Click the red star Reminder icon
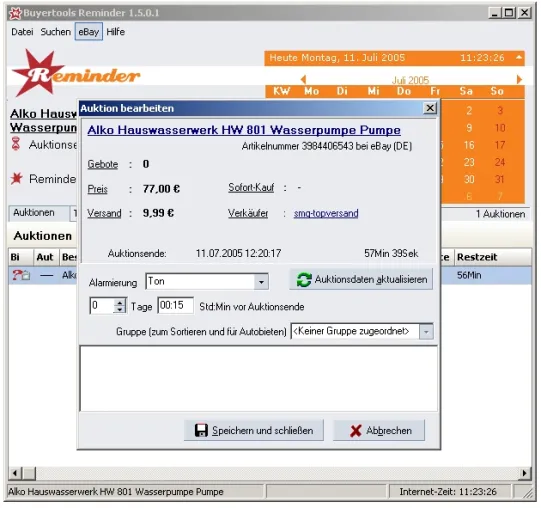 pos(16,178)
